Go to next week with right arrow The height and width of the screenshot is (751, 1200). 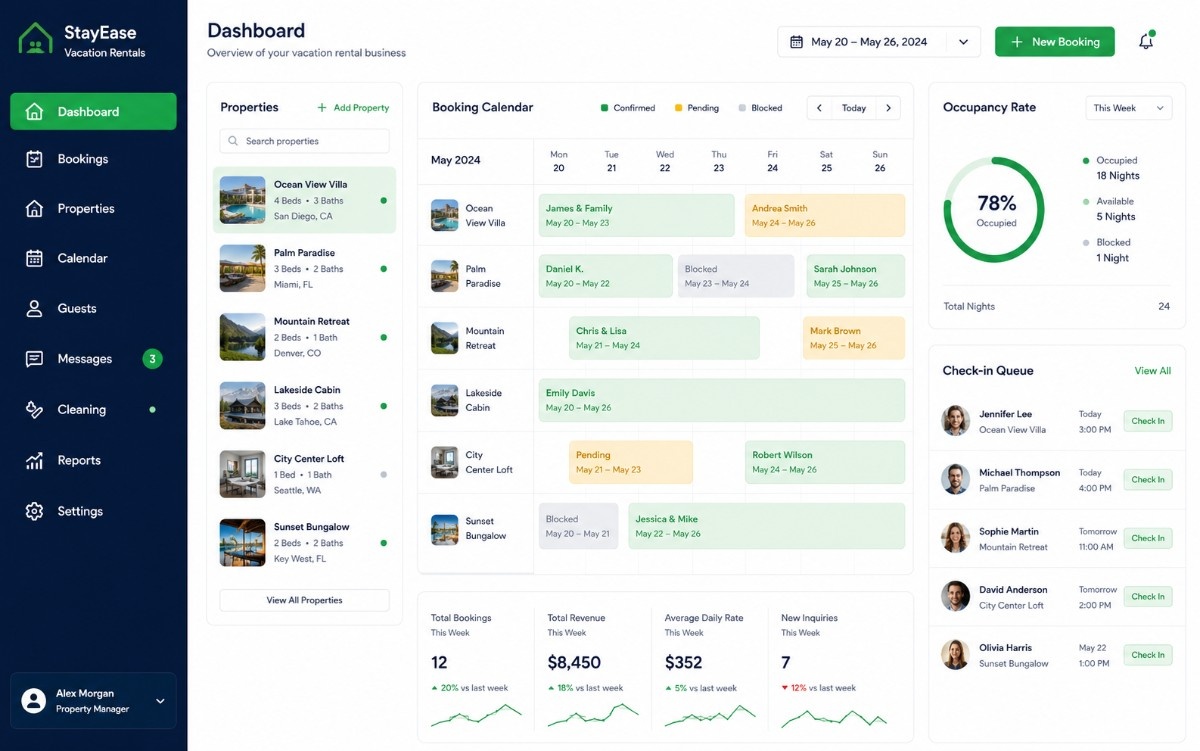(x=888, y=108)
